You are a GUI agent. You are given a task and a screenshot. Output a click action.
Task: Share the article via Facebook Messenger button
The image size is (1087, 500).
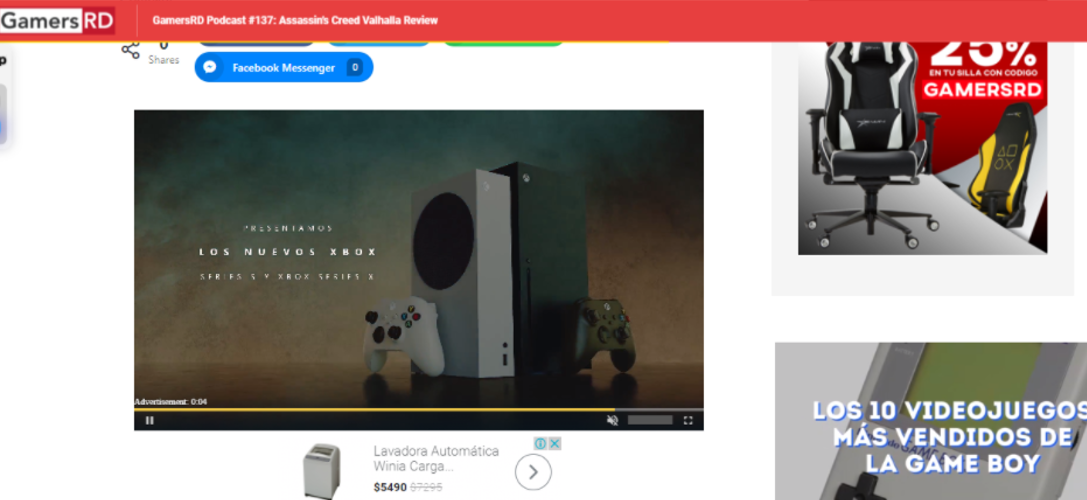284,67
